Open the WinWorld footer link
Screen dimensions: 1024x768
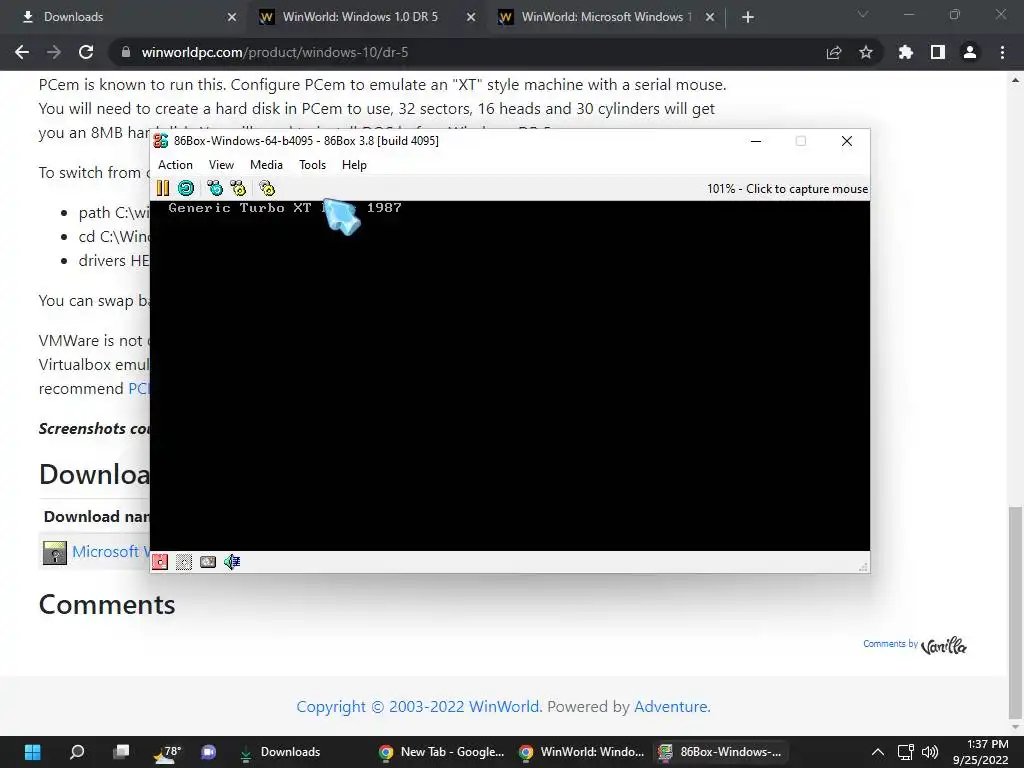click(504, 707)
